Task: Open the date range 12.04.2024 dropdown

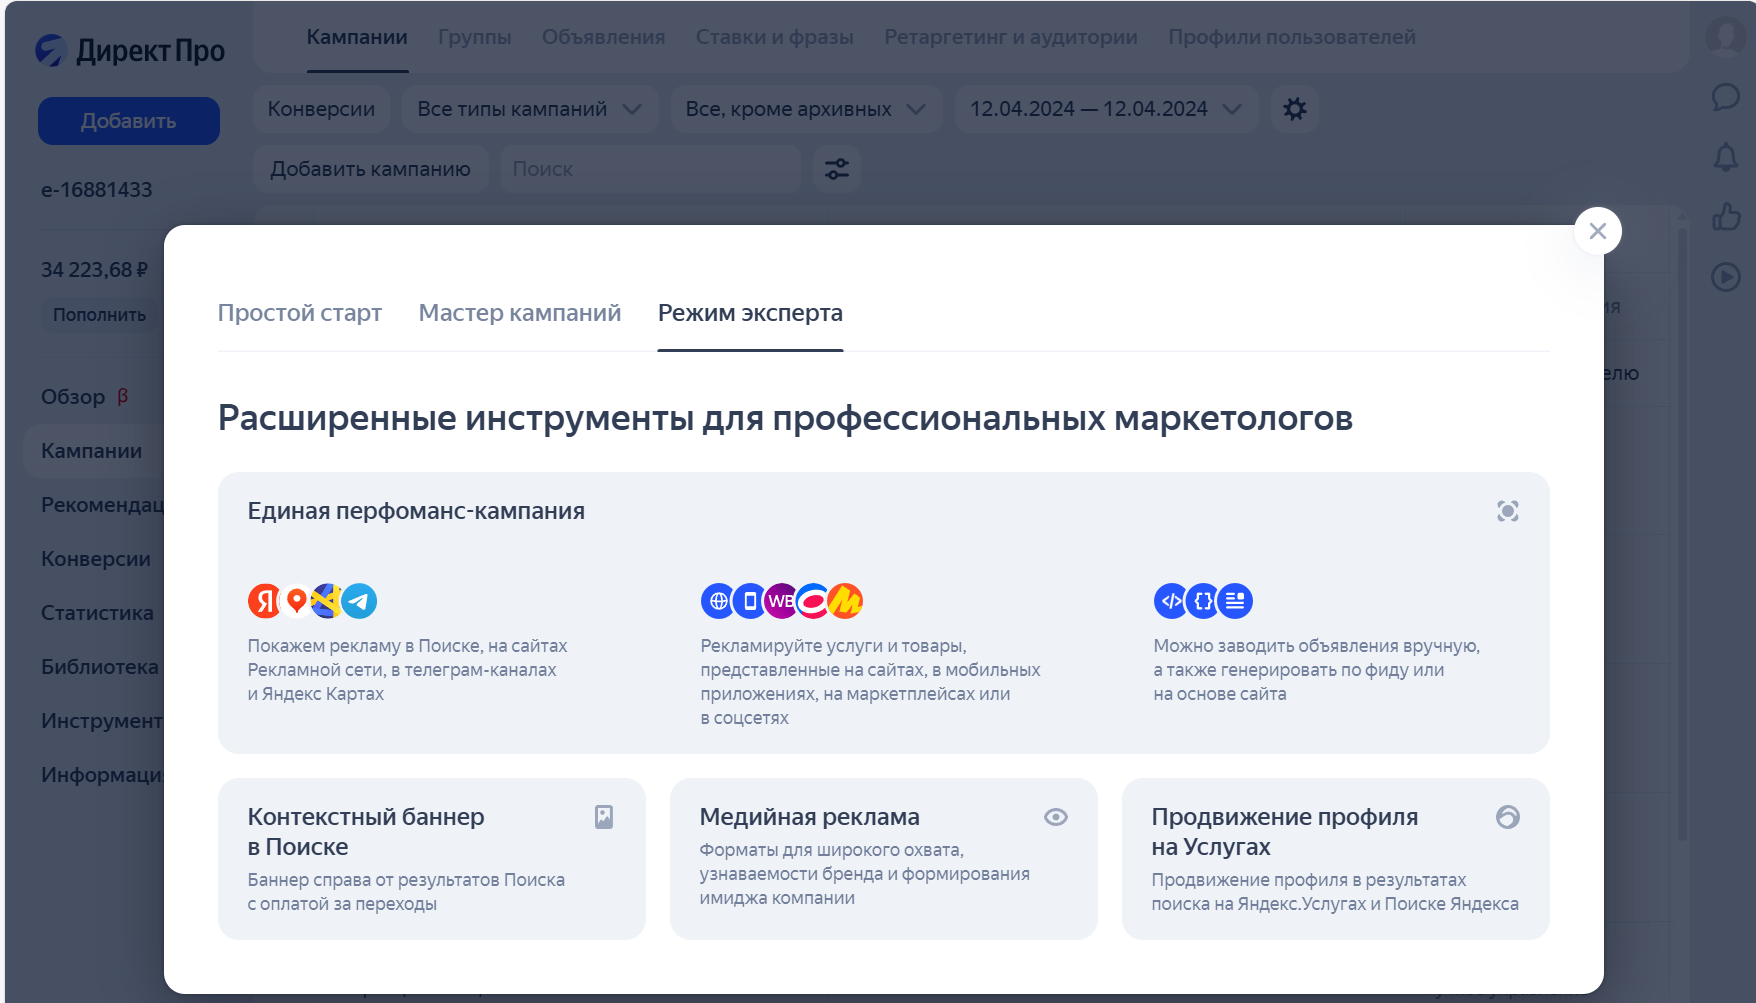Action: (1107, 109)
